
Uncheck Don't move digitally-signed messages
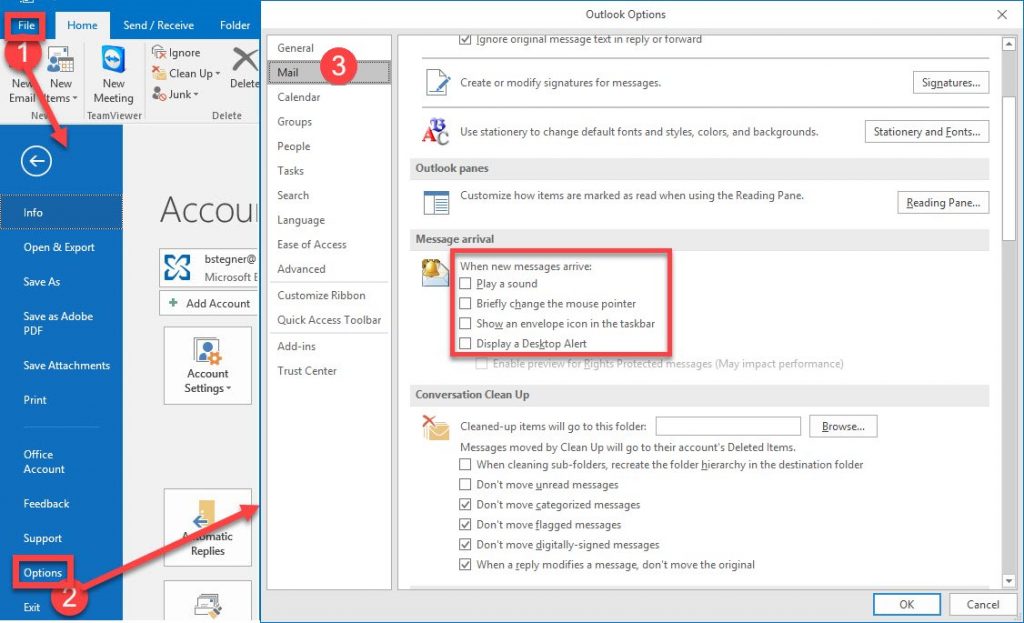pyautogui.click(x=465, y=545)
